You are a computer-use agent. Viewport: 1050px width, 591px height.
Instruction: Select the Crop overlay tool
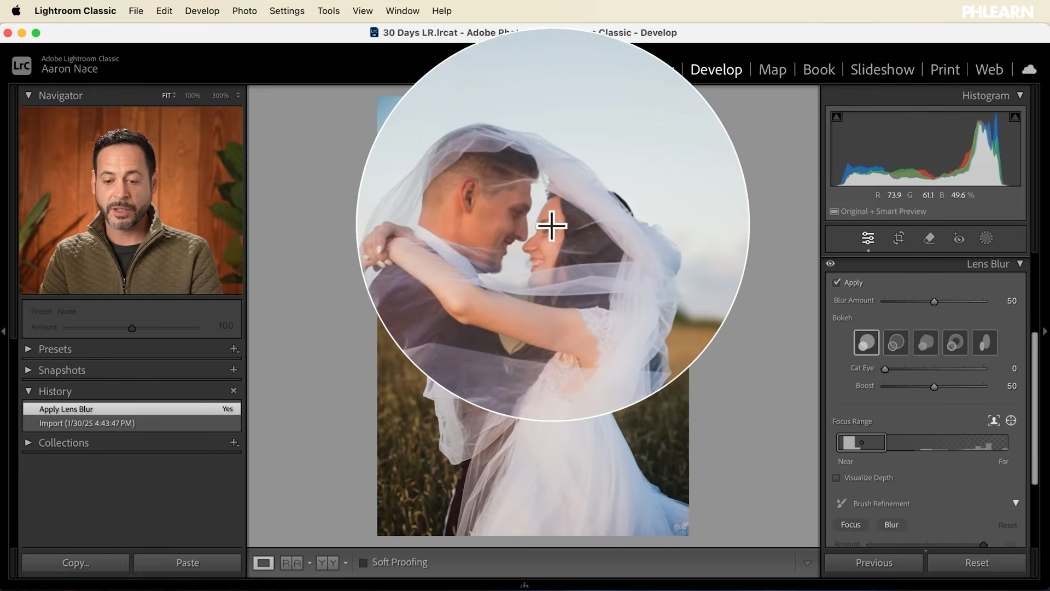pos(899,238)
